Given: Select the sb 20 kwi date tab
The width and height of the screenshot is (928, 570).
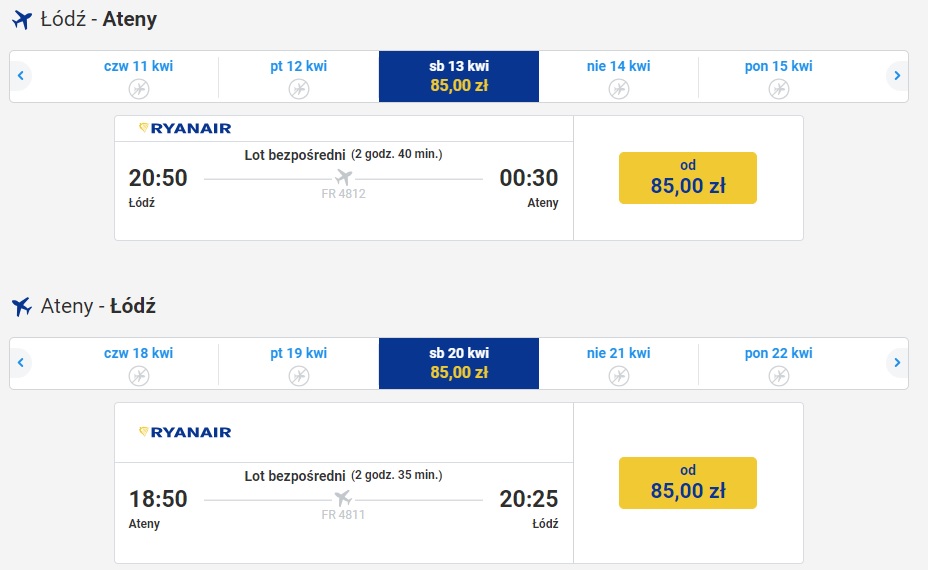Looking at the screenshot, I should pyautogui.click(x=459, y=363).
